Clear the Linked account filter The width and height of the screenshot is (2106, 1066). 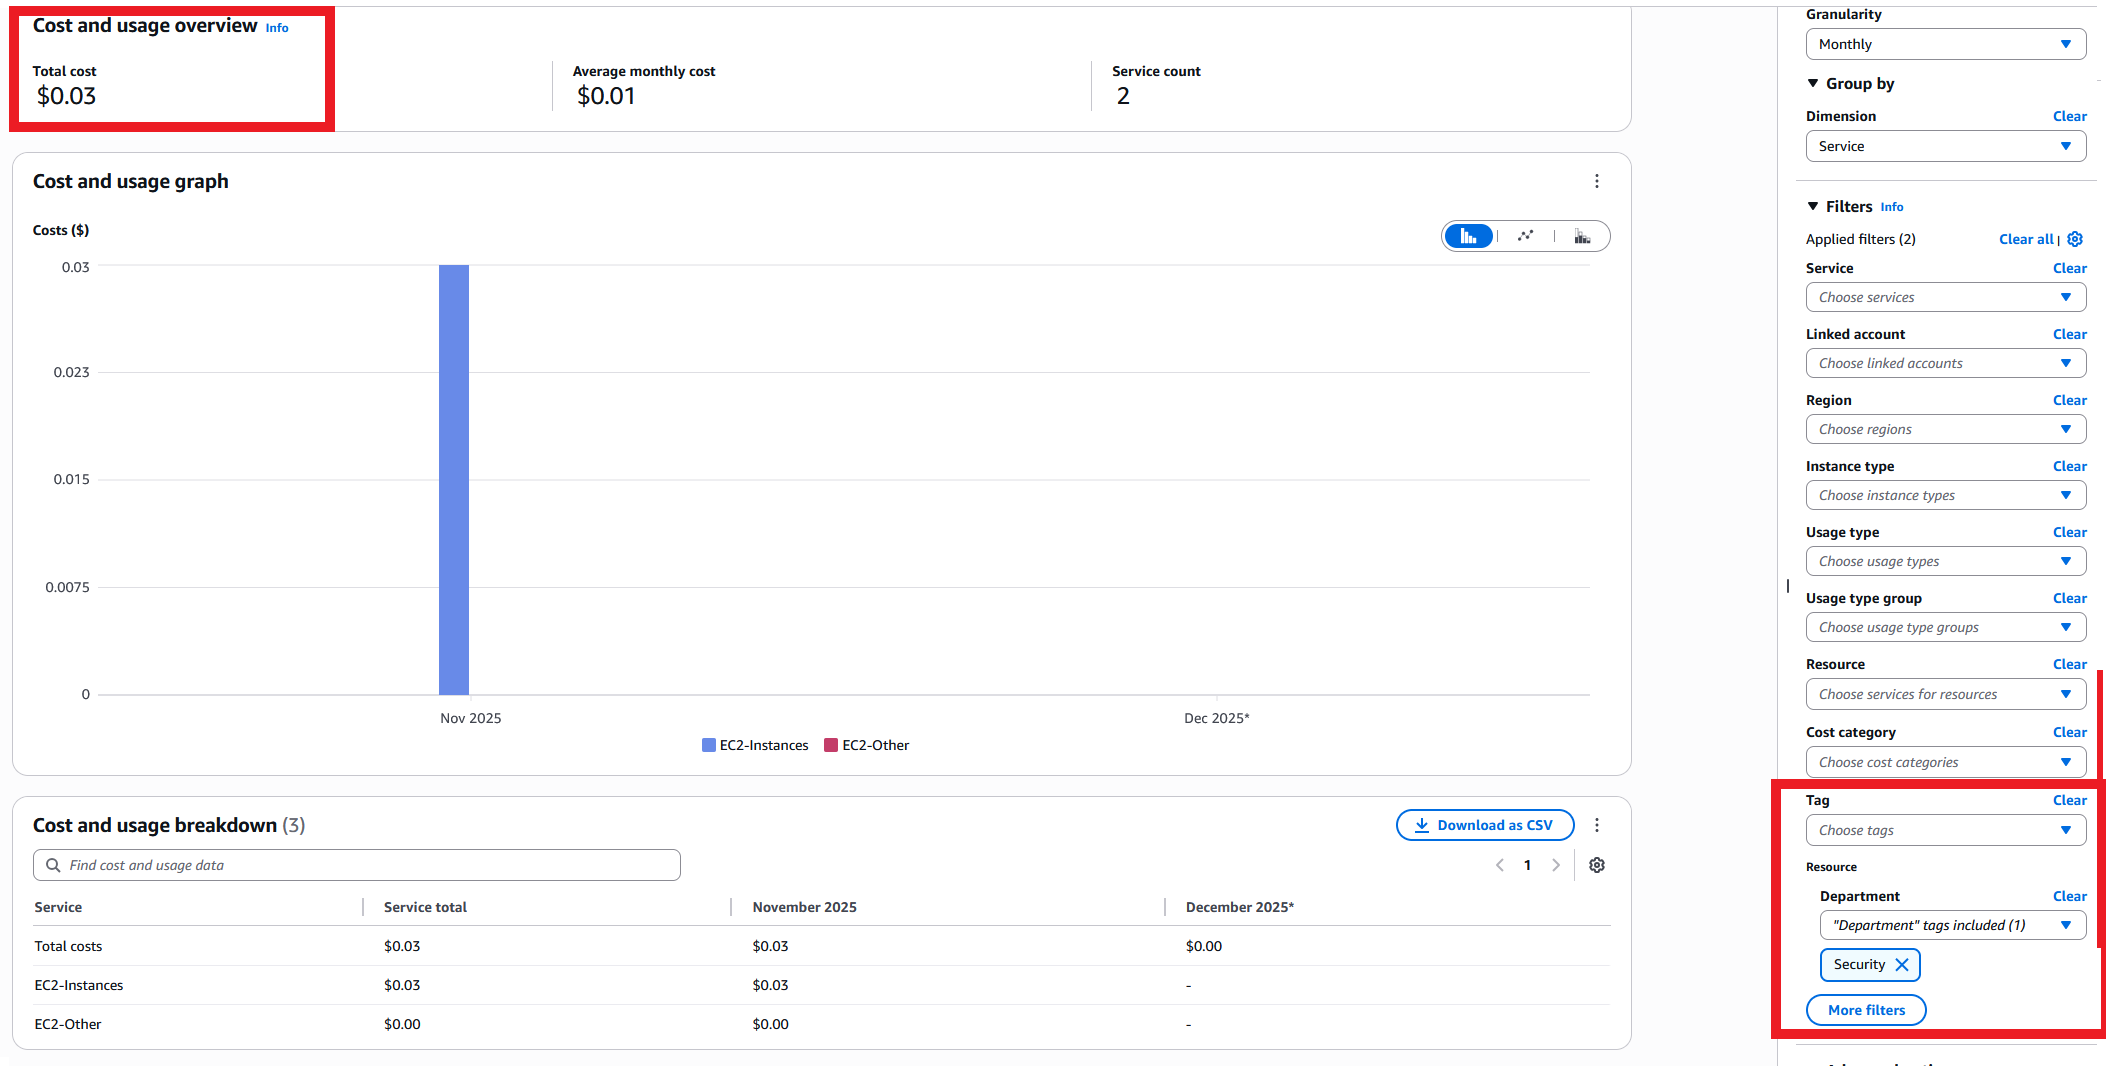click(2069, 334)
